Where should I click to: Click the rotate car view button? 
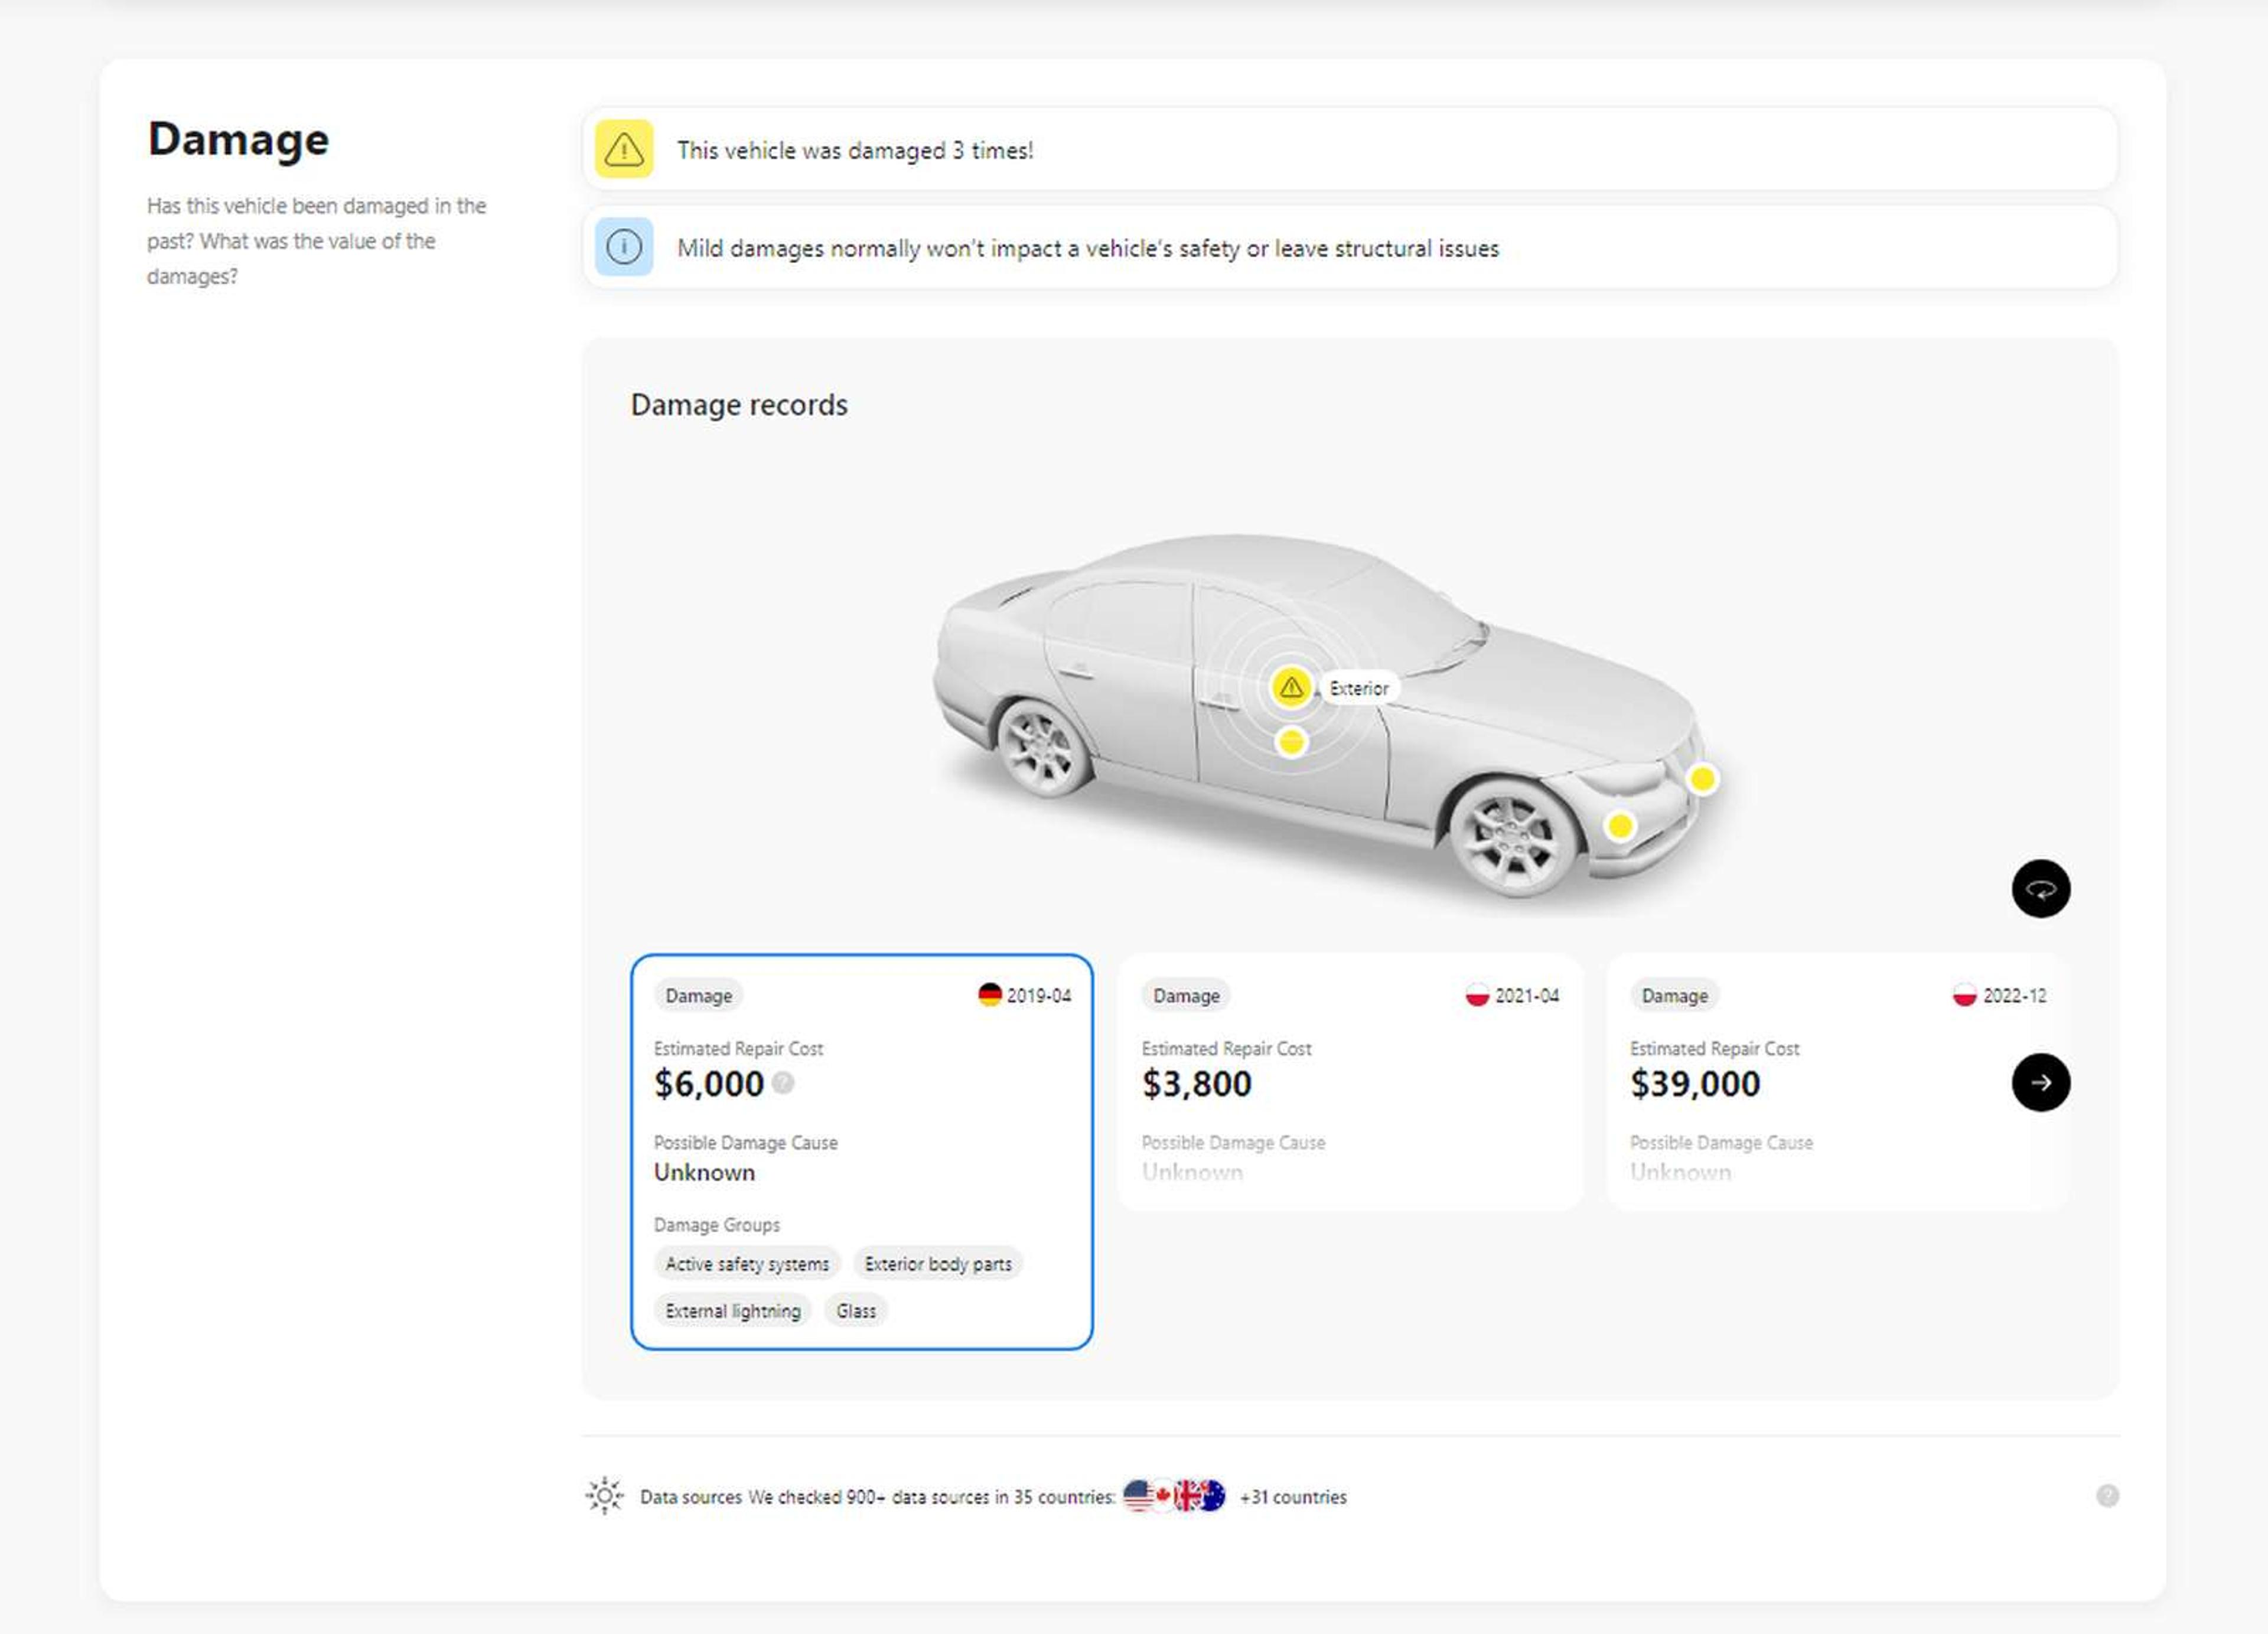[x=2040, y=888]
